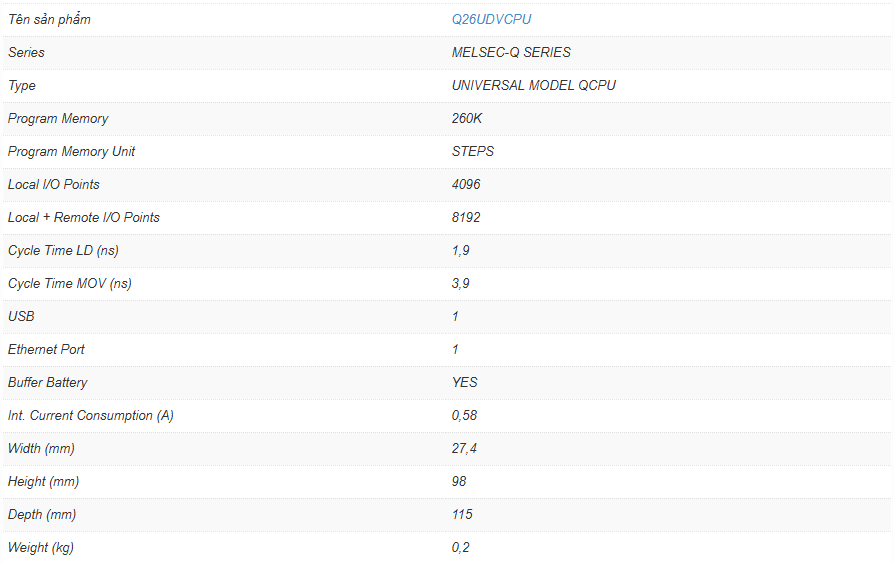Click the 'YES' Buffer Battery value
This screenshot has height=563, width=895.
click(465, 382)
